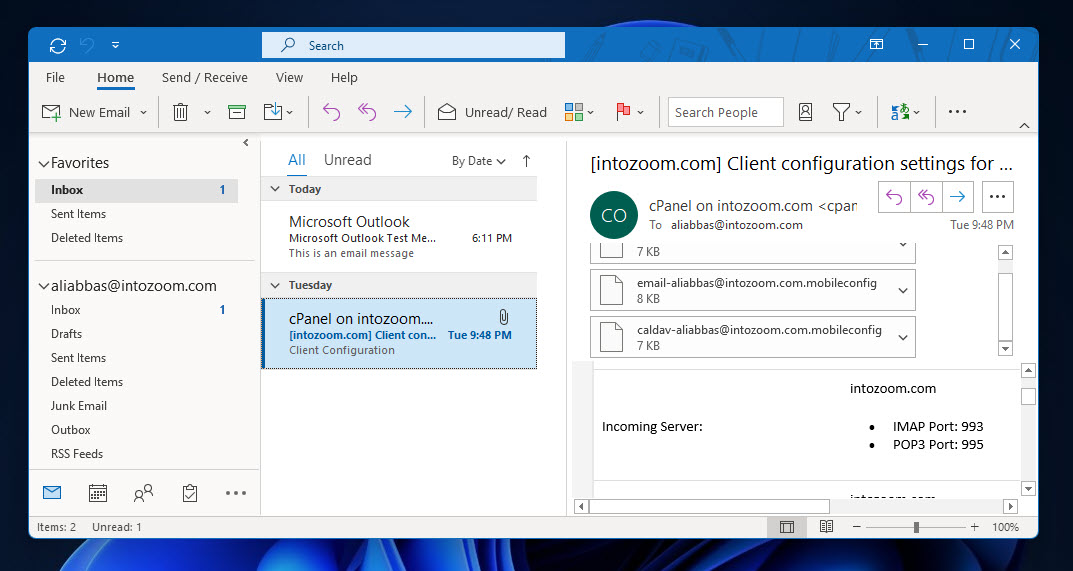The width and height of the screenshot is (1073, 571).
Task: Open the Address Book icon
Action: 805,112
